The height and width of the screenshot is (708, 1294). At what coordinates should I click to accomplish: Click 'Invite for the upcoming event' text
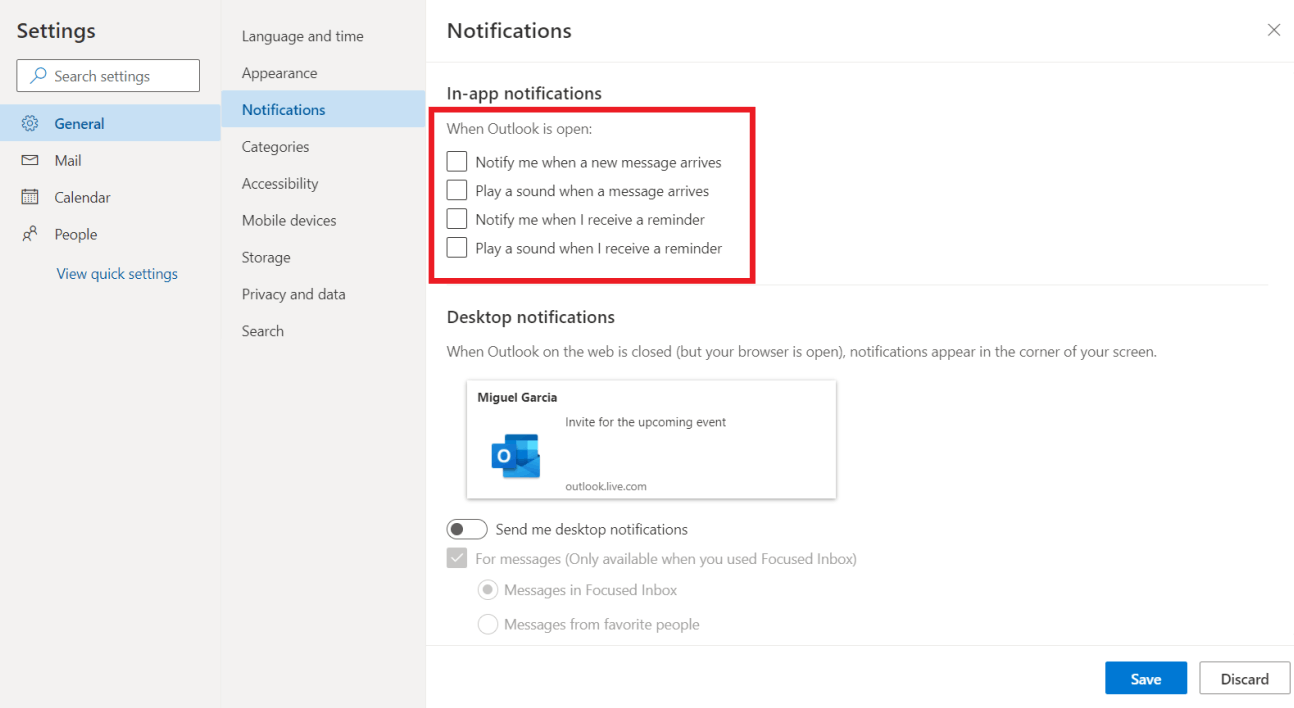(x=646, y=422)
